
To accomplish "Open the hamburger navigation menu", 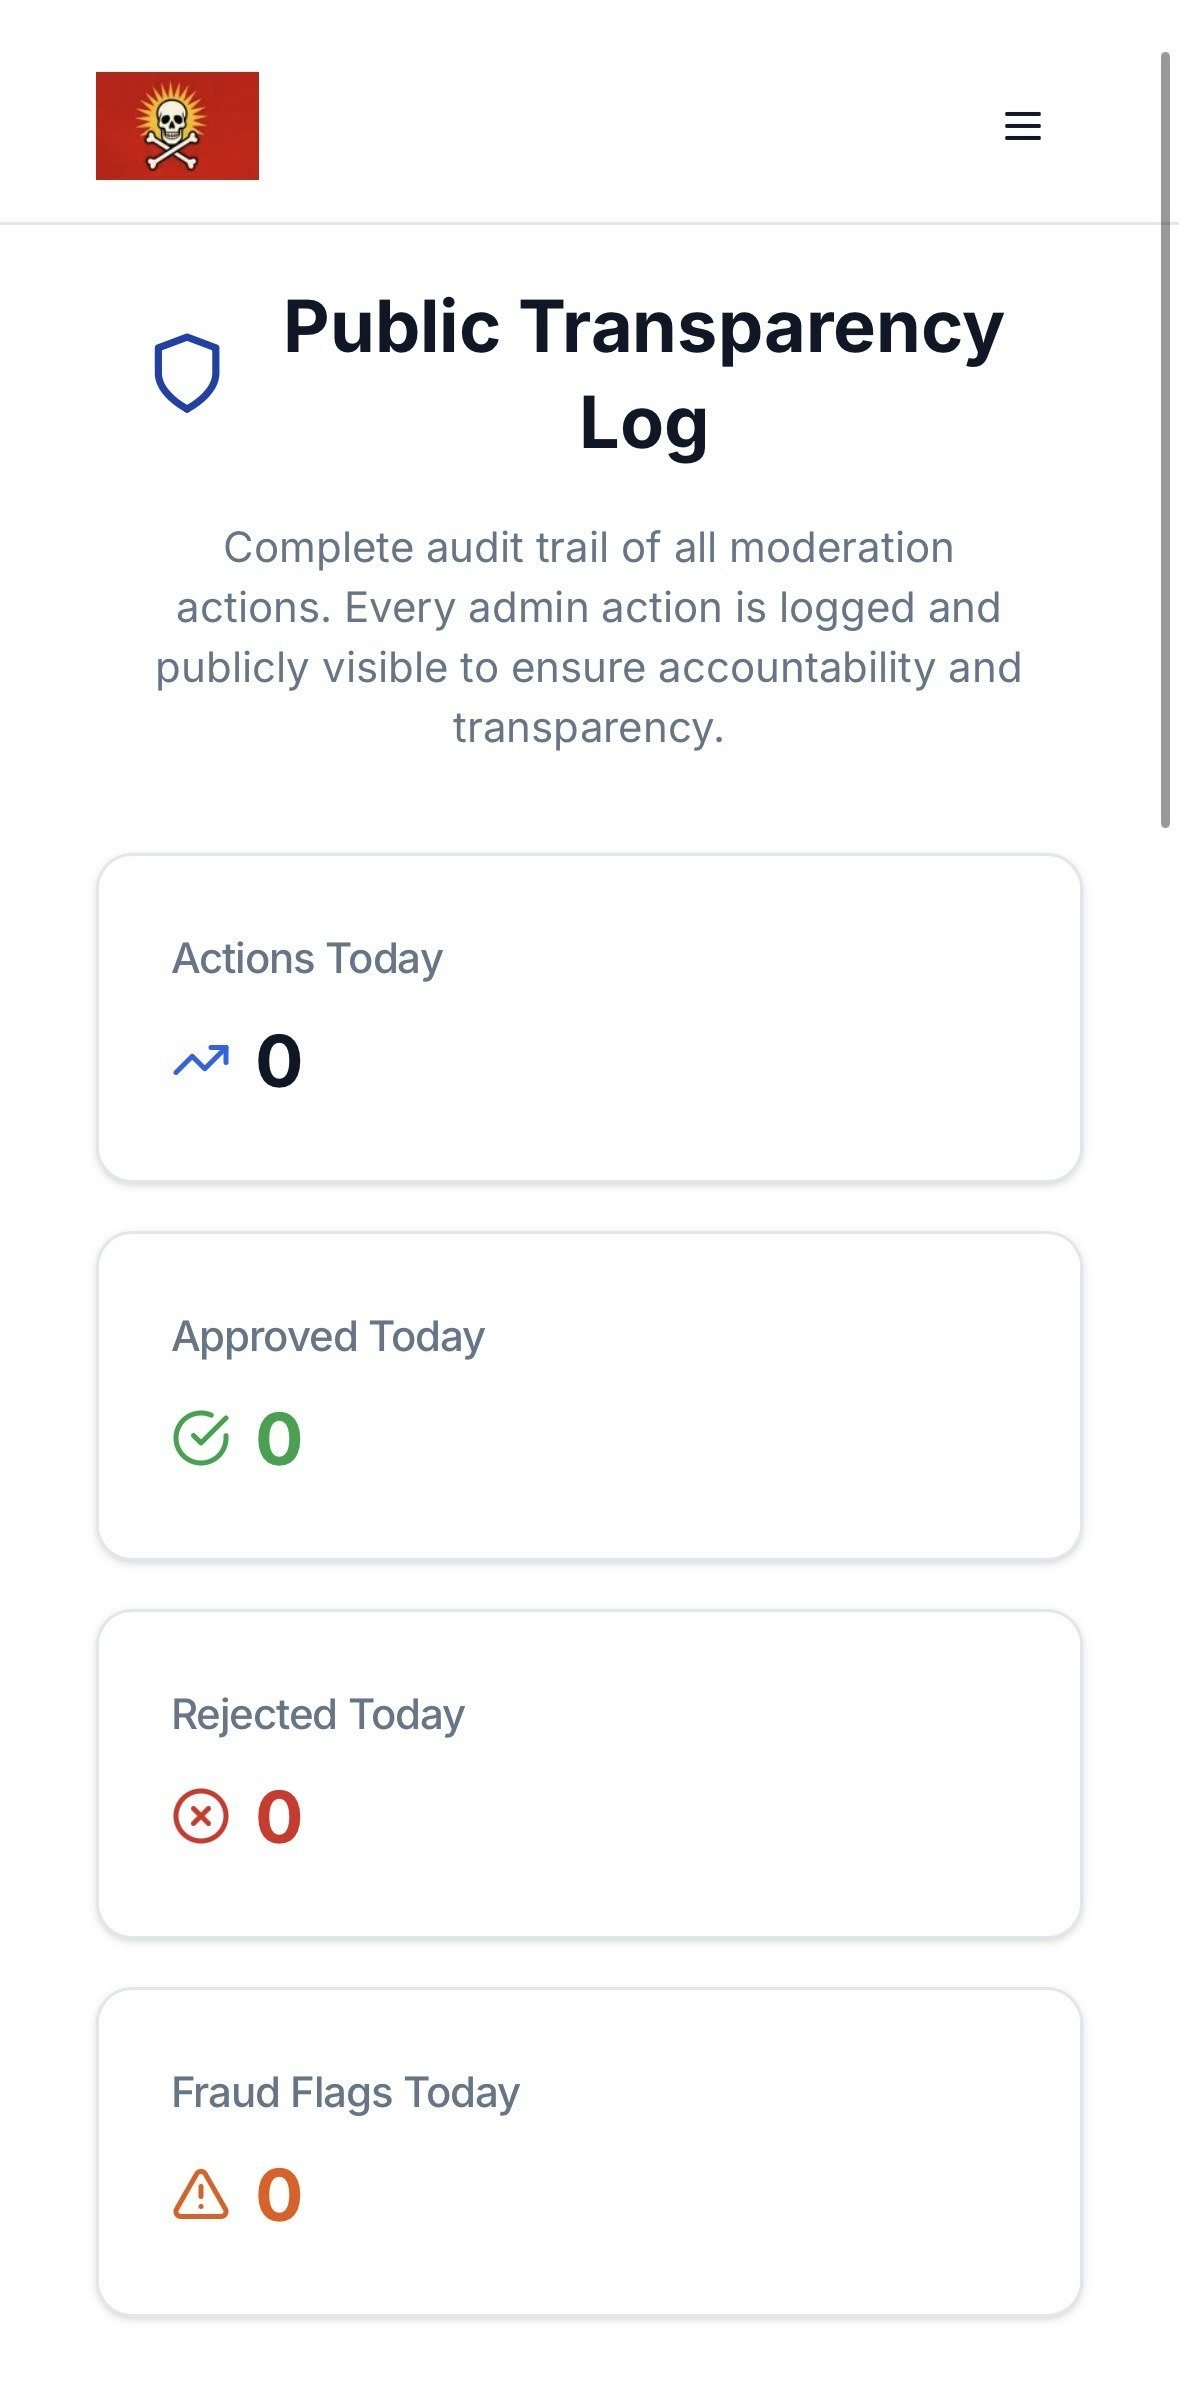I will 1022,126.
